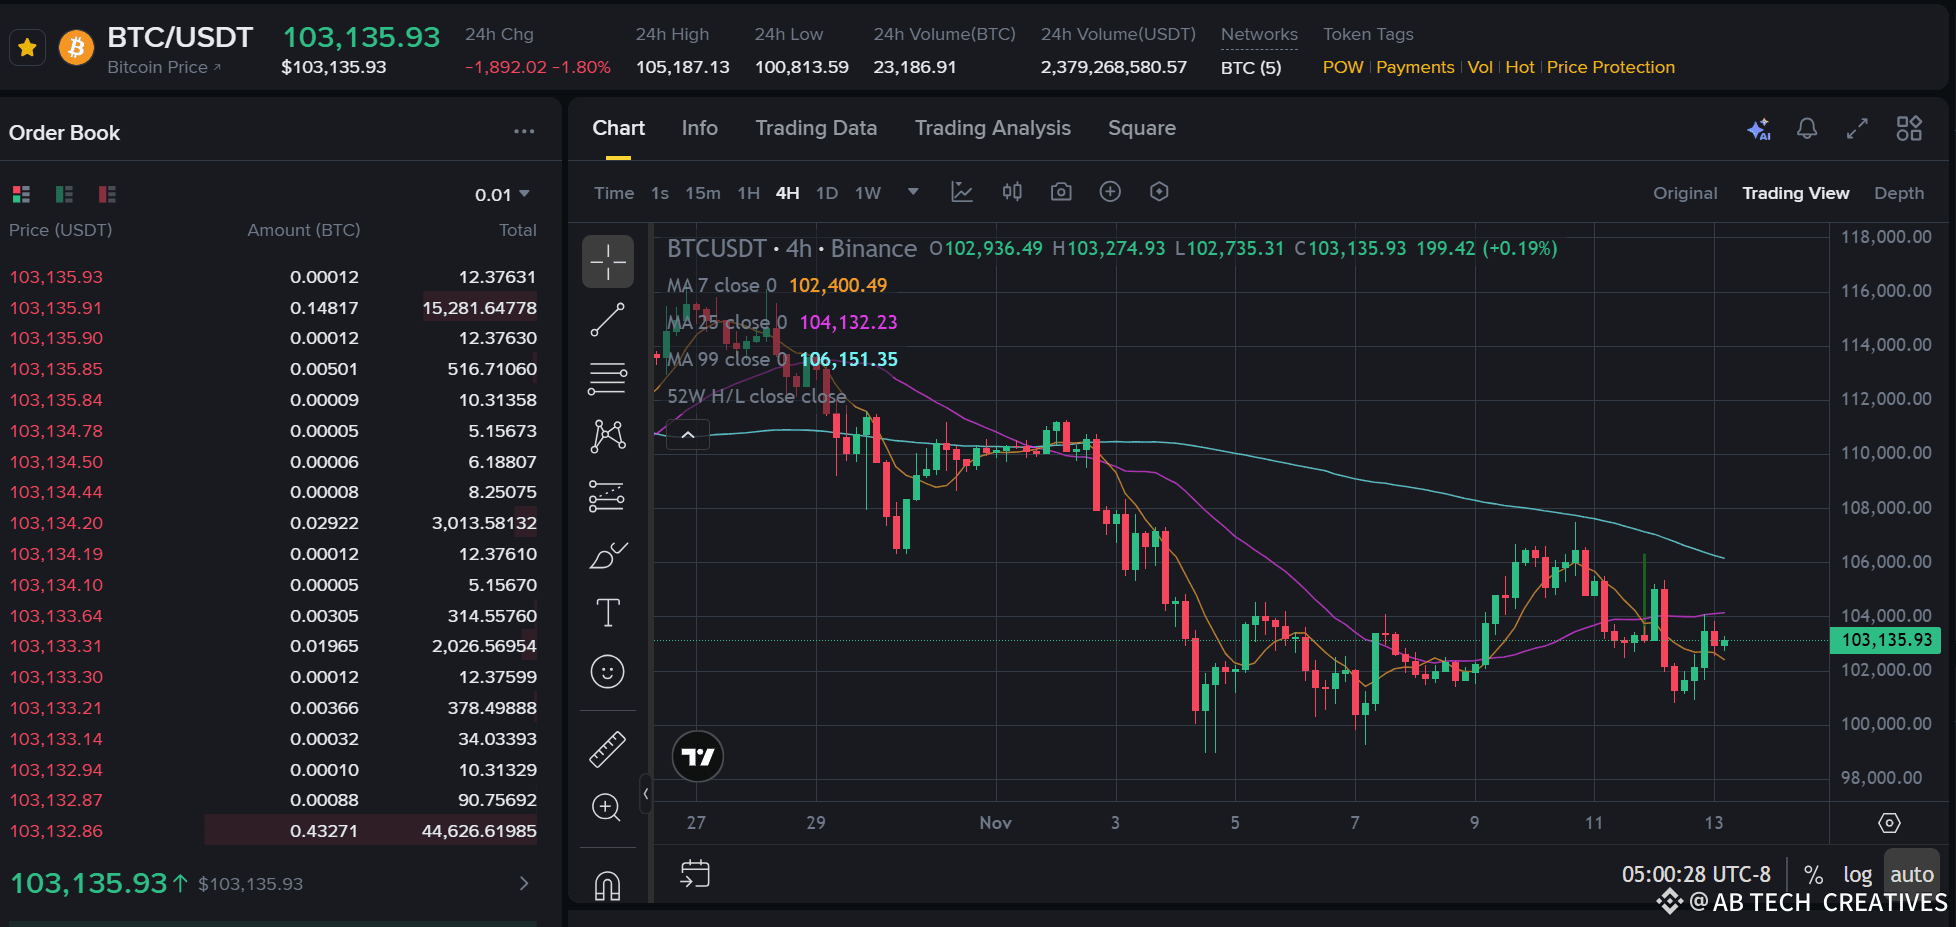Click the add (plus circle) toolbar icon

[x=1110, y=192]
